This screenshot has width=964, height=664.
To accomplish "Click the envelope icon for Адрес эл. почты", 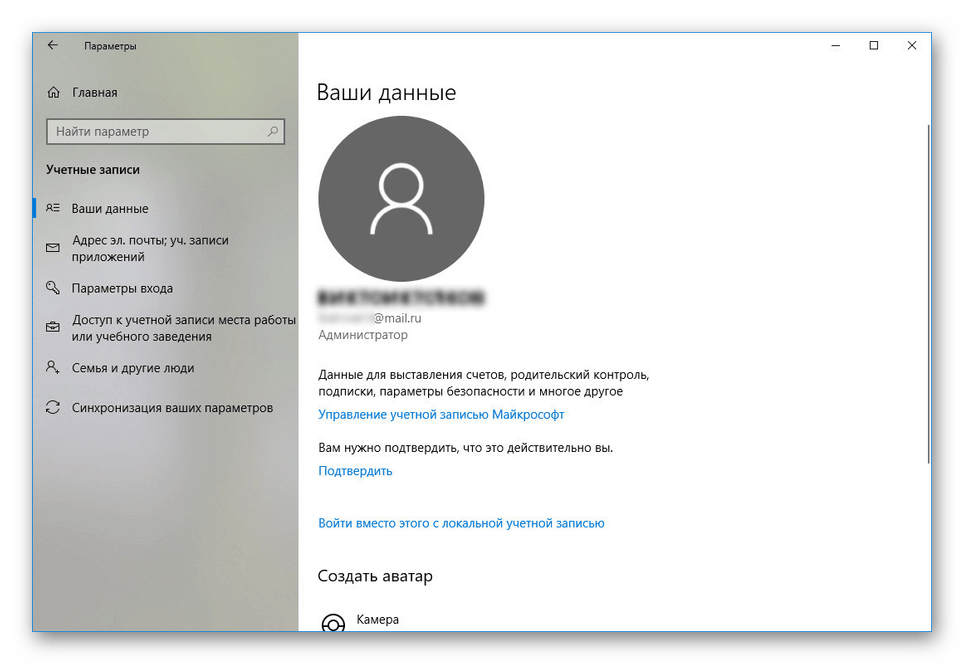I will pos(53,248).
